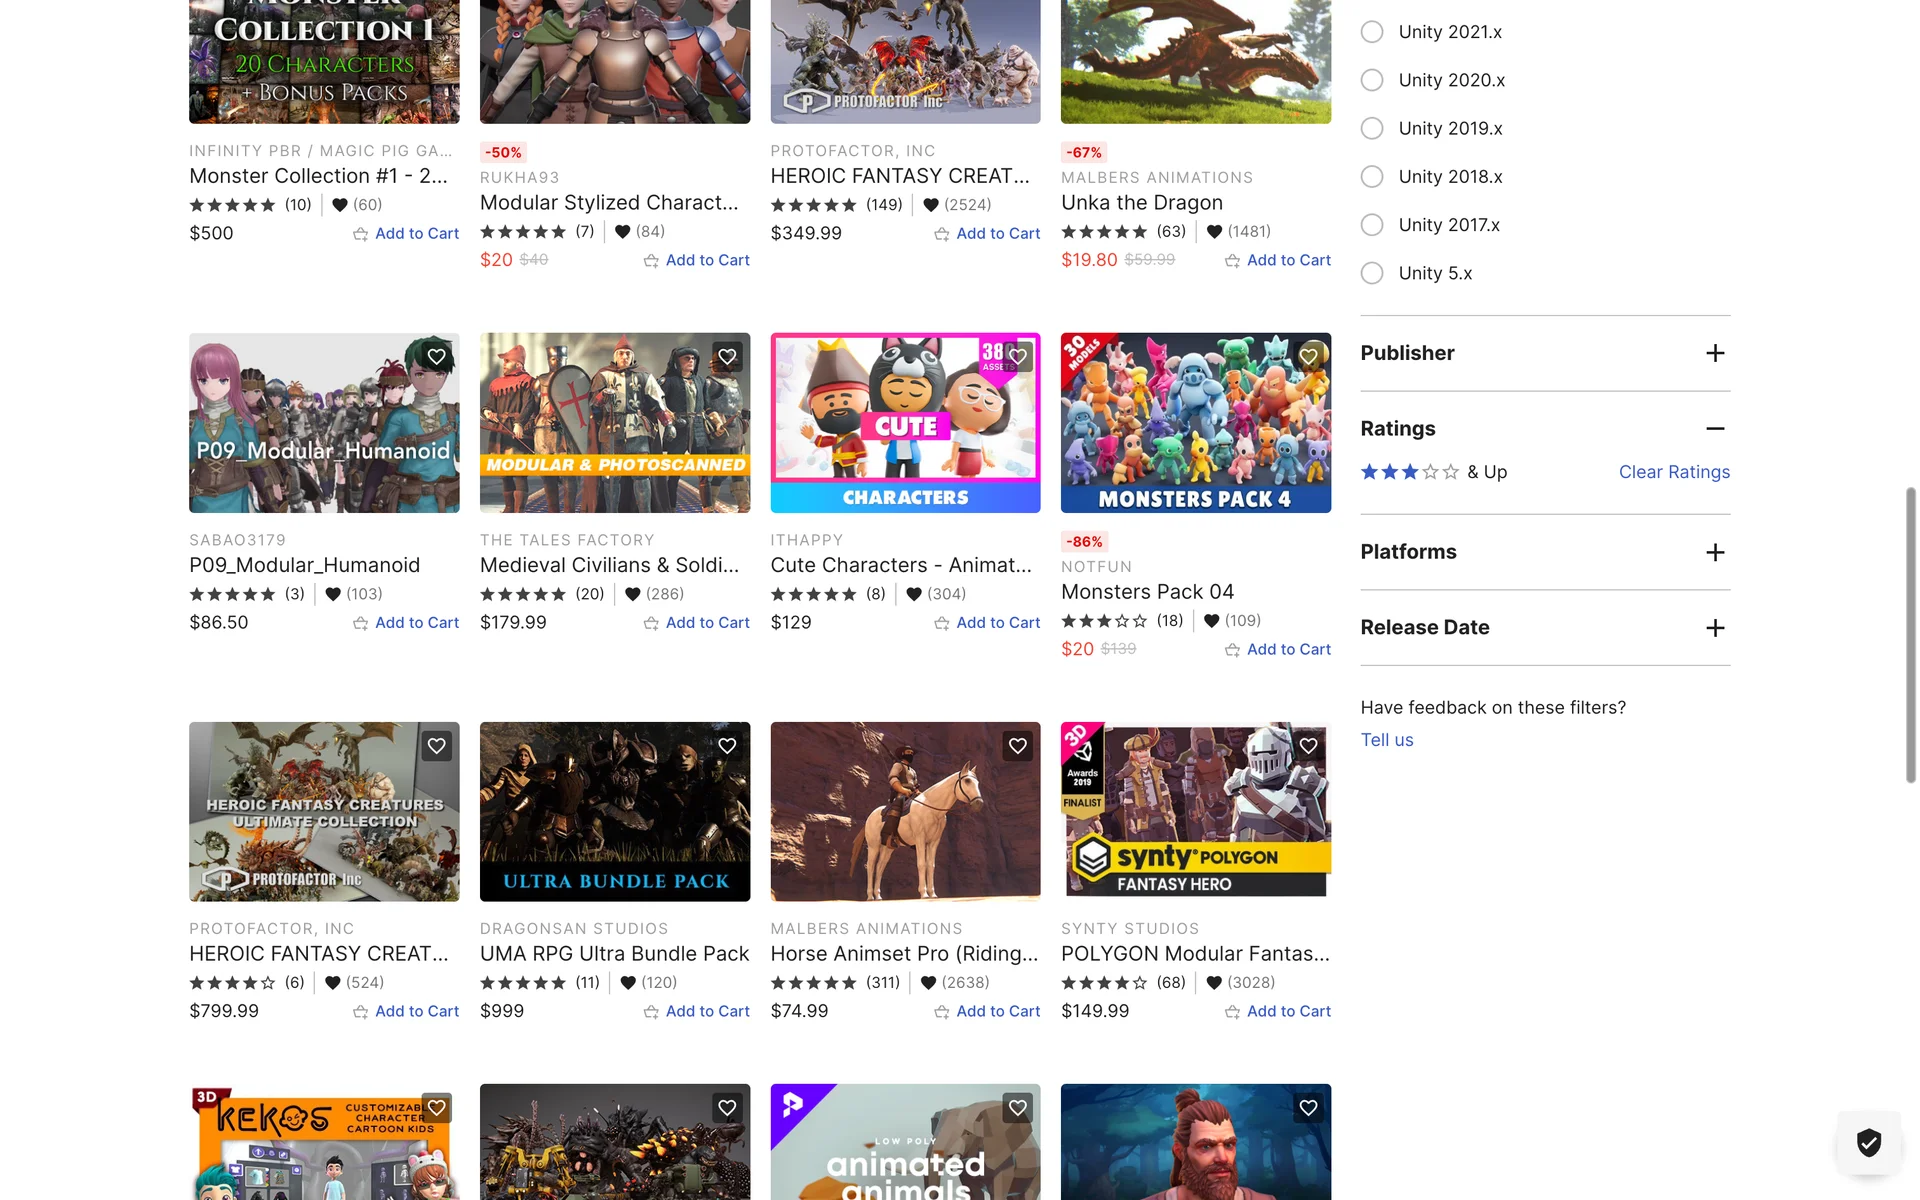1920x1200 pixels.
Task: Favorite the POLYGON Fantasy Hero pack
Action: coord(1308,746)
